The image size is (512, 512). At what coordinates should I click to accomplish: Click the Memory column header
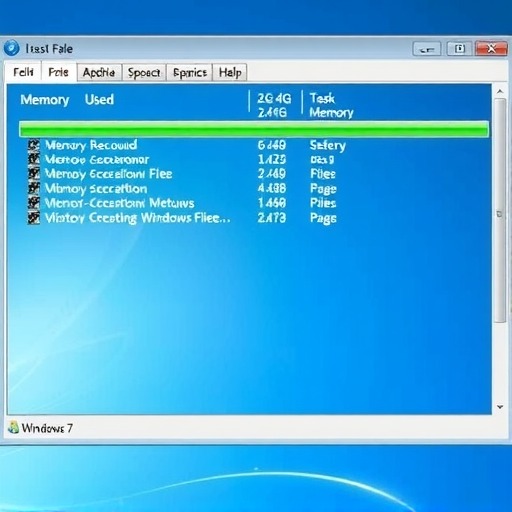coord(45,100)
